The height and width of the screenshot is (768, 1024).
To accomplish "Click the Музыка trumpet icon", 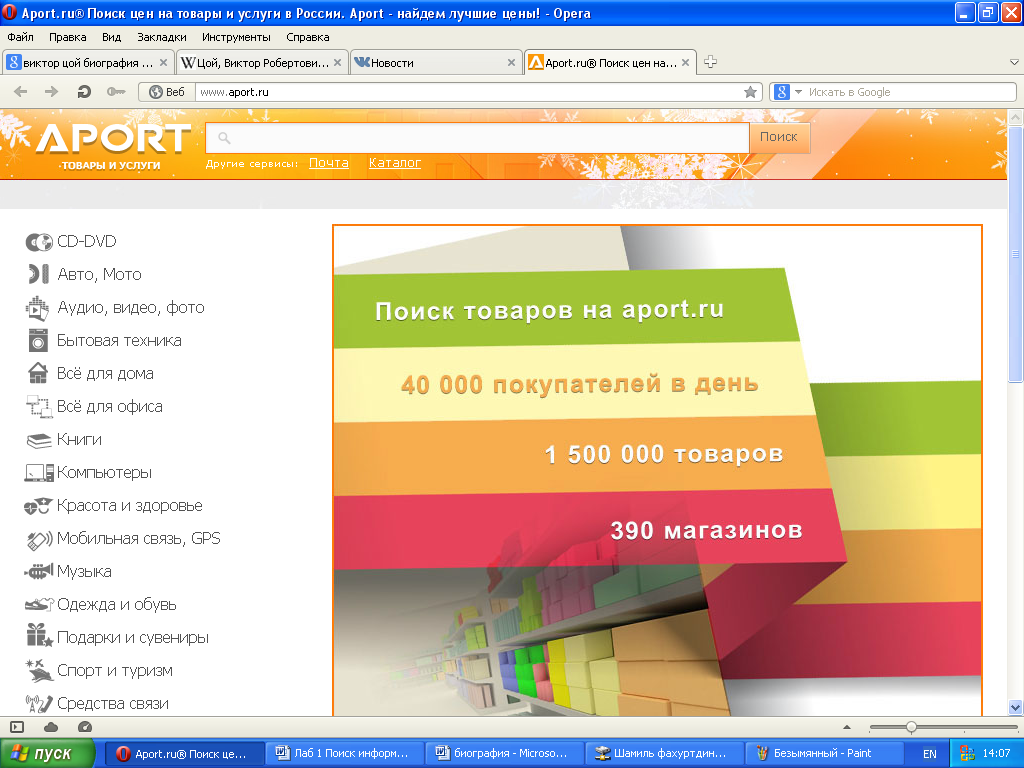I will pyautogui.click(x=39, y=572).
